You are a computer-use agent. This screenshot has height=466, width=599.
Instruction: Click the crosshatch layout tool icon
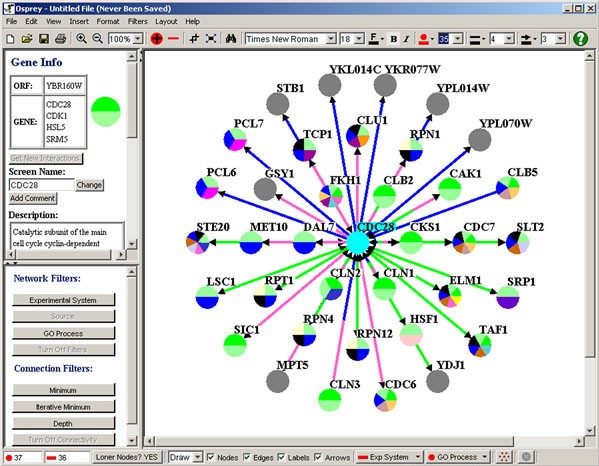[x=194, y=39]
